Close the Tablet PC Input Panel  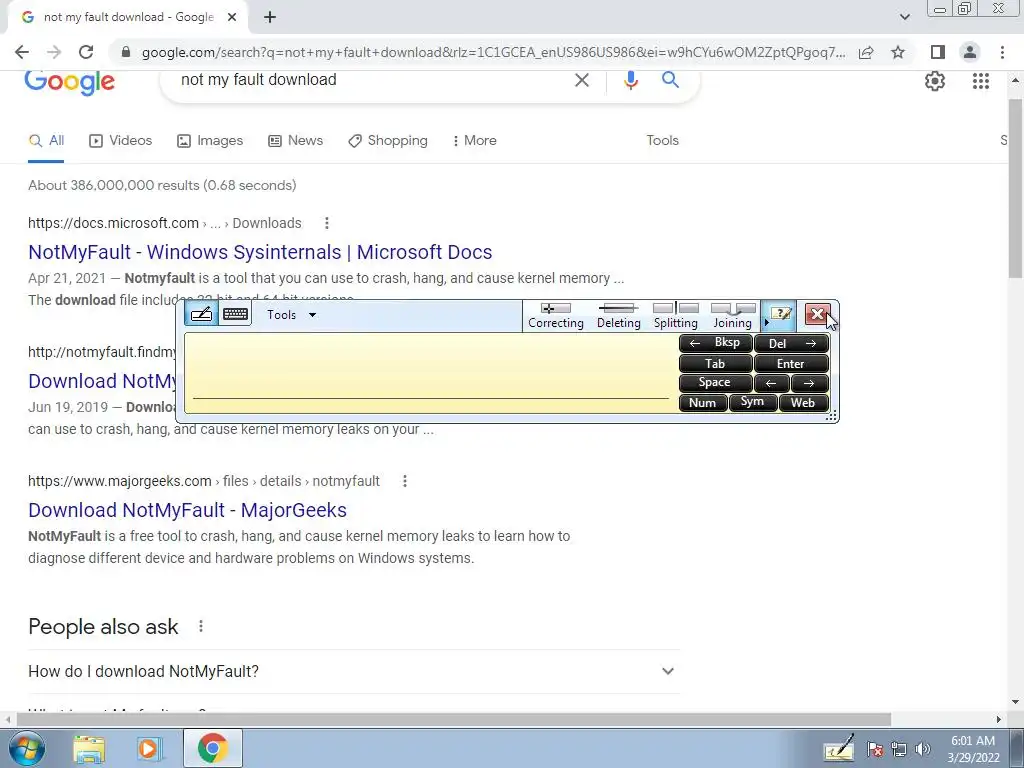click(x=817, y=315)
